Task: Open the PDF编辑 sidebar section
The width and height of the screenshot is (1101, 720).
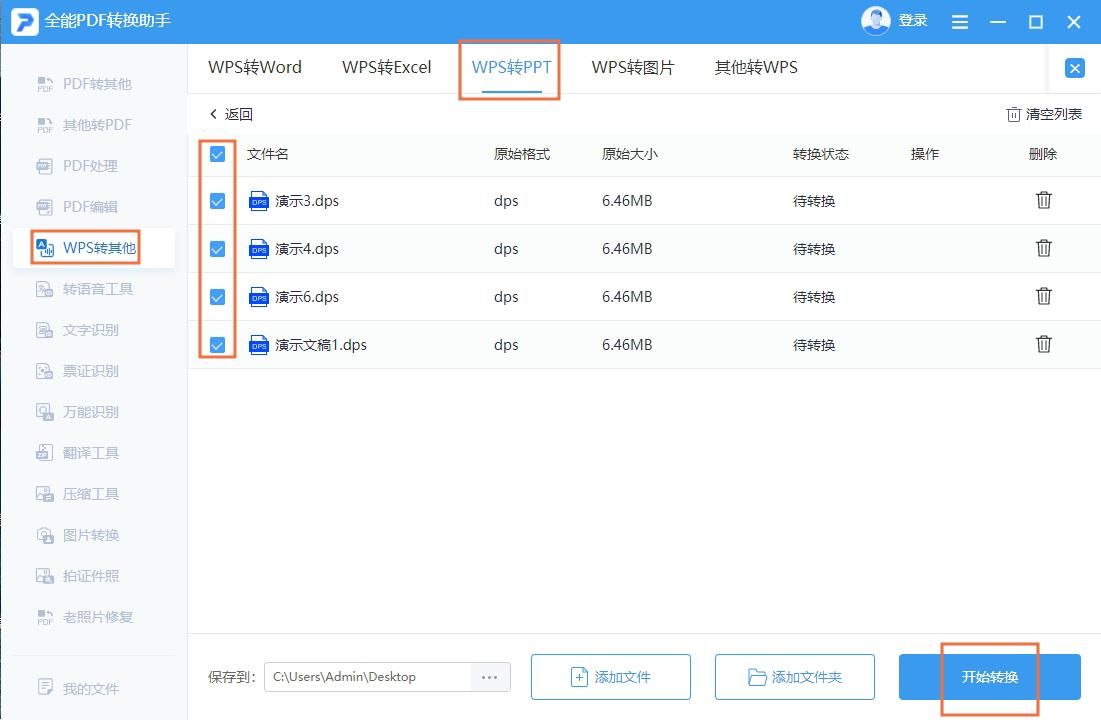Action: click(77, 207)
